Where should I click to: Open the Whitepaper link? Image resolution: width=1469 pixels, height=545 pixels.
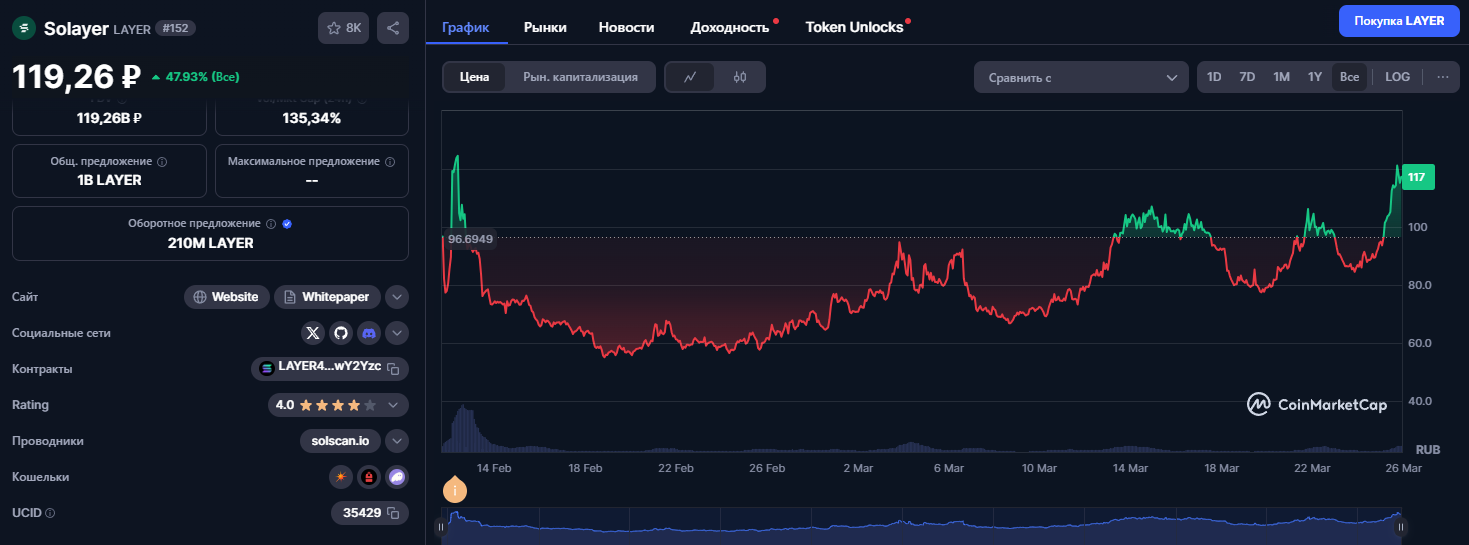click(x=327, y=297)
